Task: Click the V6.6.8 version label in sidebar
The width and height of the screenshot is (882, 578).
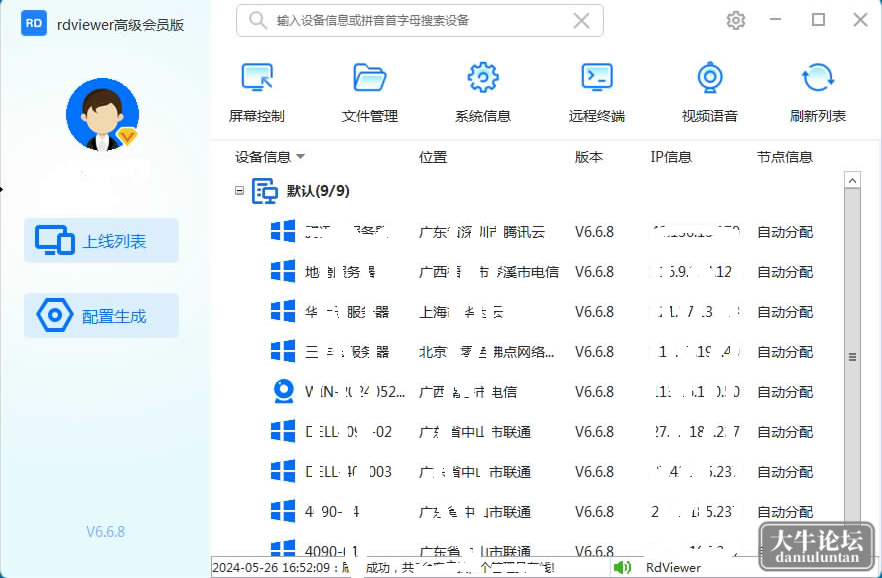Action: 105,531
